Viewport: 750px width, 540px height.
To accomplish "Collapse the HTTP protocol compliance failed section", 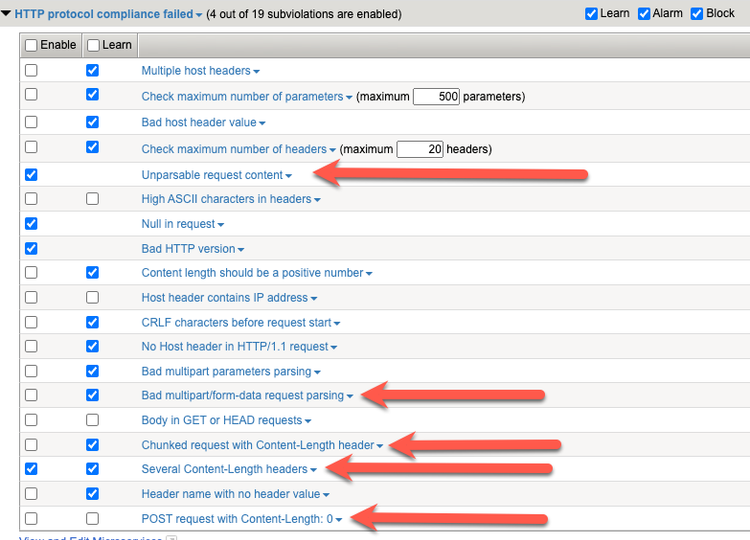I will [x=6, y=15].
